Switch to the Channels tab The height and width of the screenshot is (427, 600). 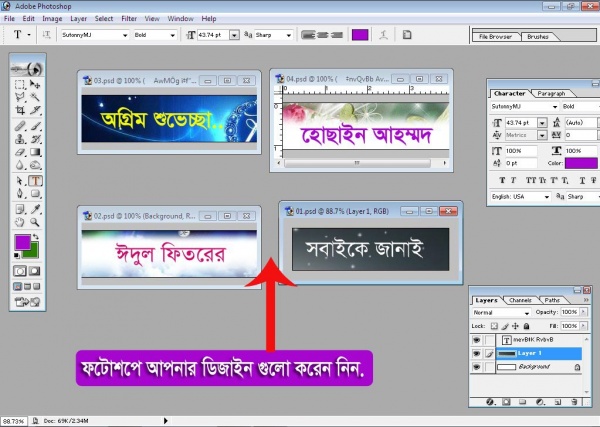click(x=520, y=300)
